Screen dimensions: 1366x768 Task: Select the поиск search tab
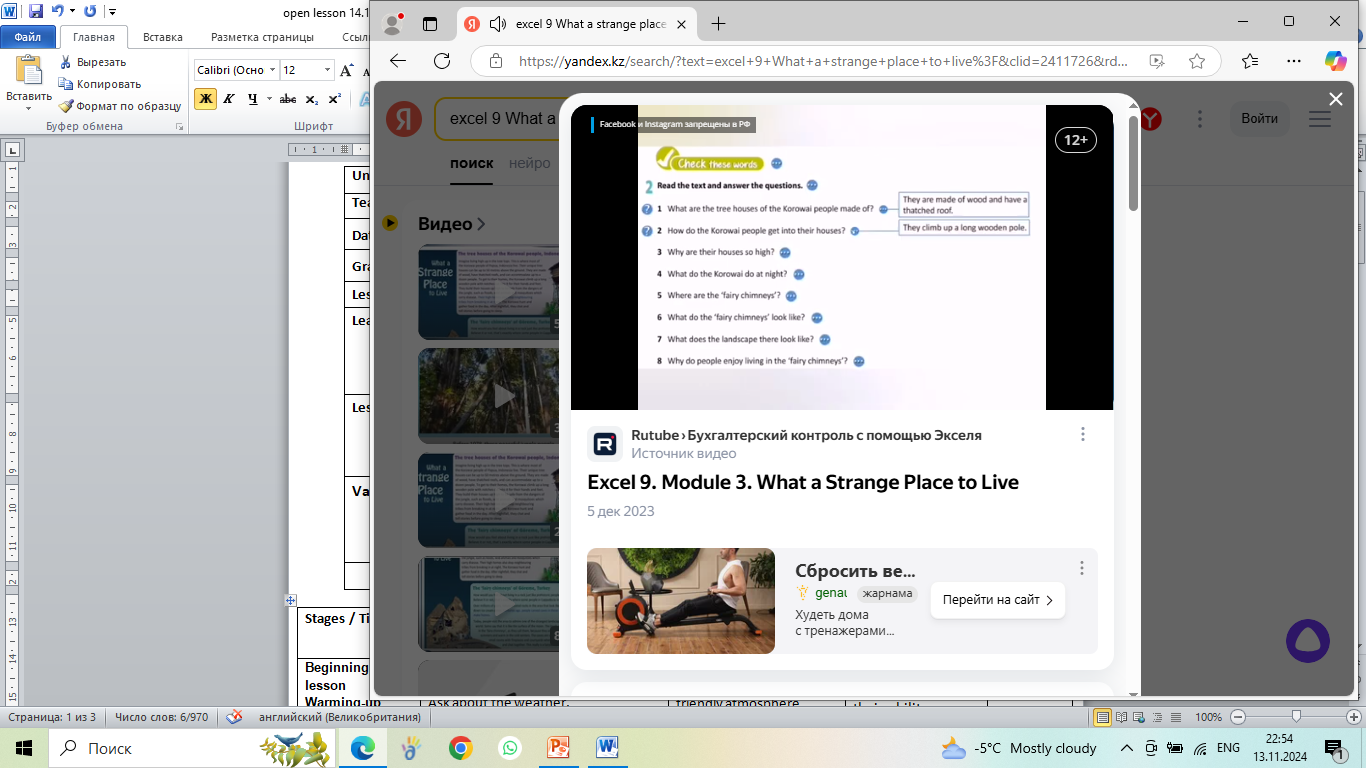(472, 163)
